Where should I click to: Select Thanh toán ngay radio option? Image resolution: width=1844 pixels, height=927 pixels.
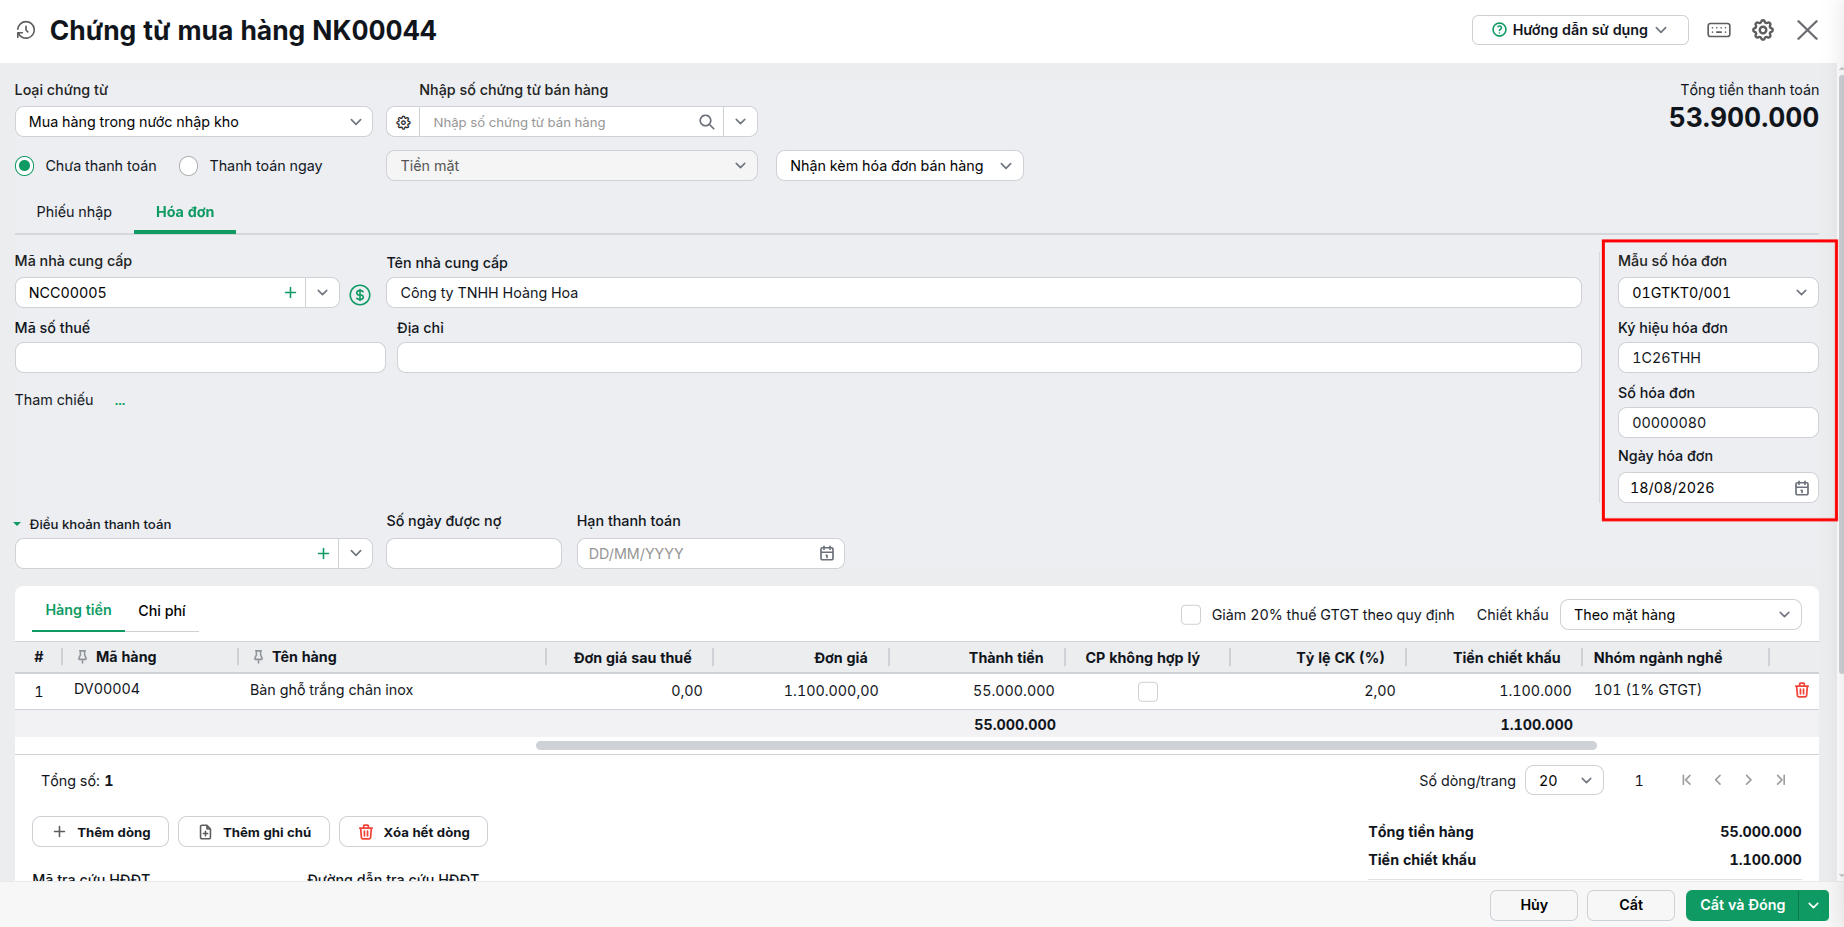tap(188, 166)
